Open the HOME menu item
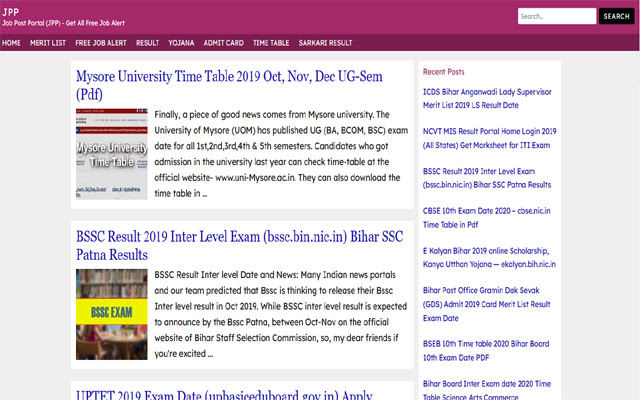The height and width of the screenshot is (400, 640). click(x=11, y=43)
